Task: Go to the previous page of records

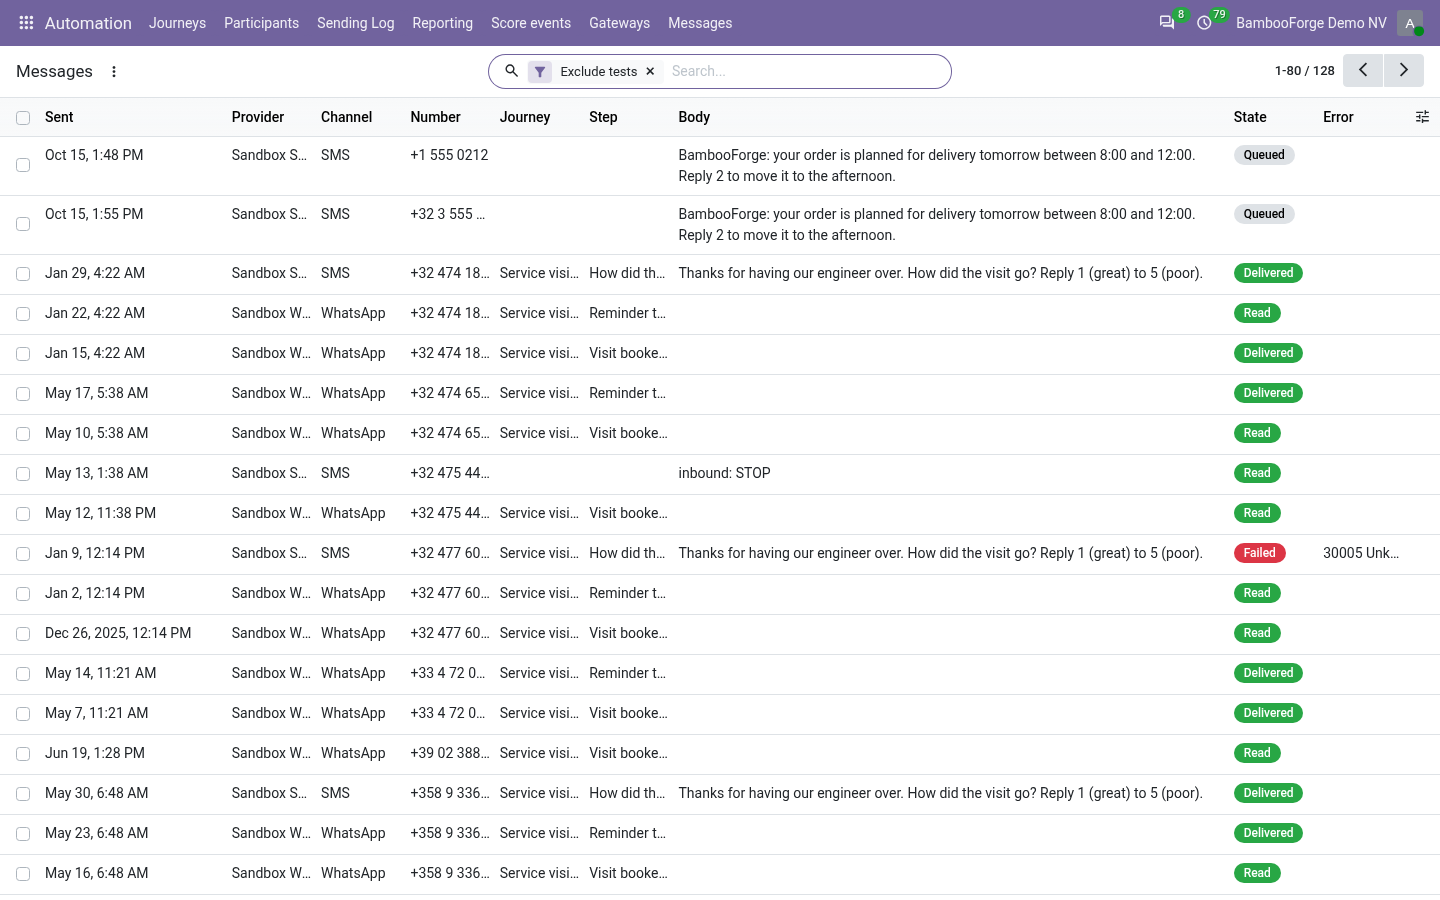Action: (x=1363, y=71)
